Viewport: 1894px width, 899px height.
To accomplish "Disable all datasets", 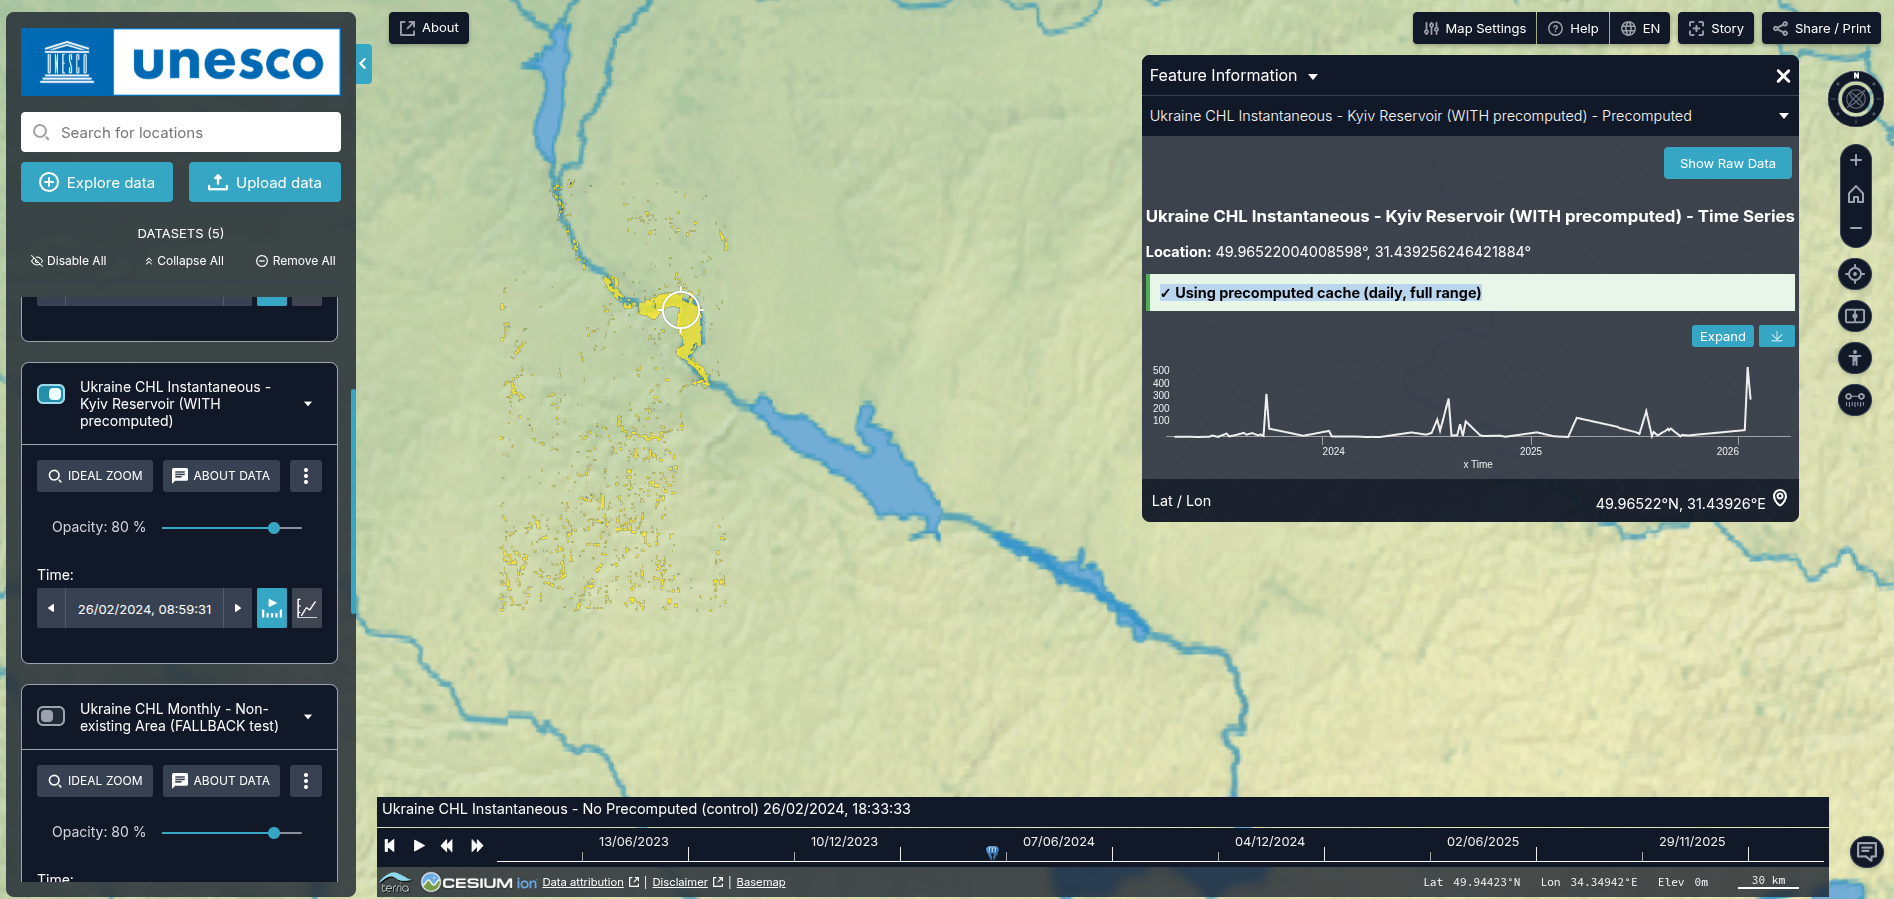I will [x=68, y=261].
